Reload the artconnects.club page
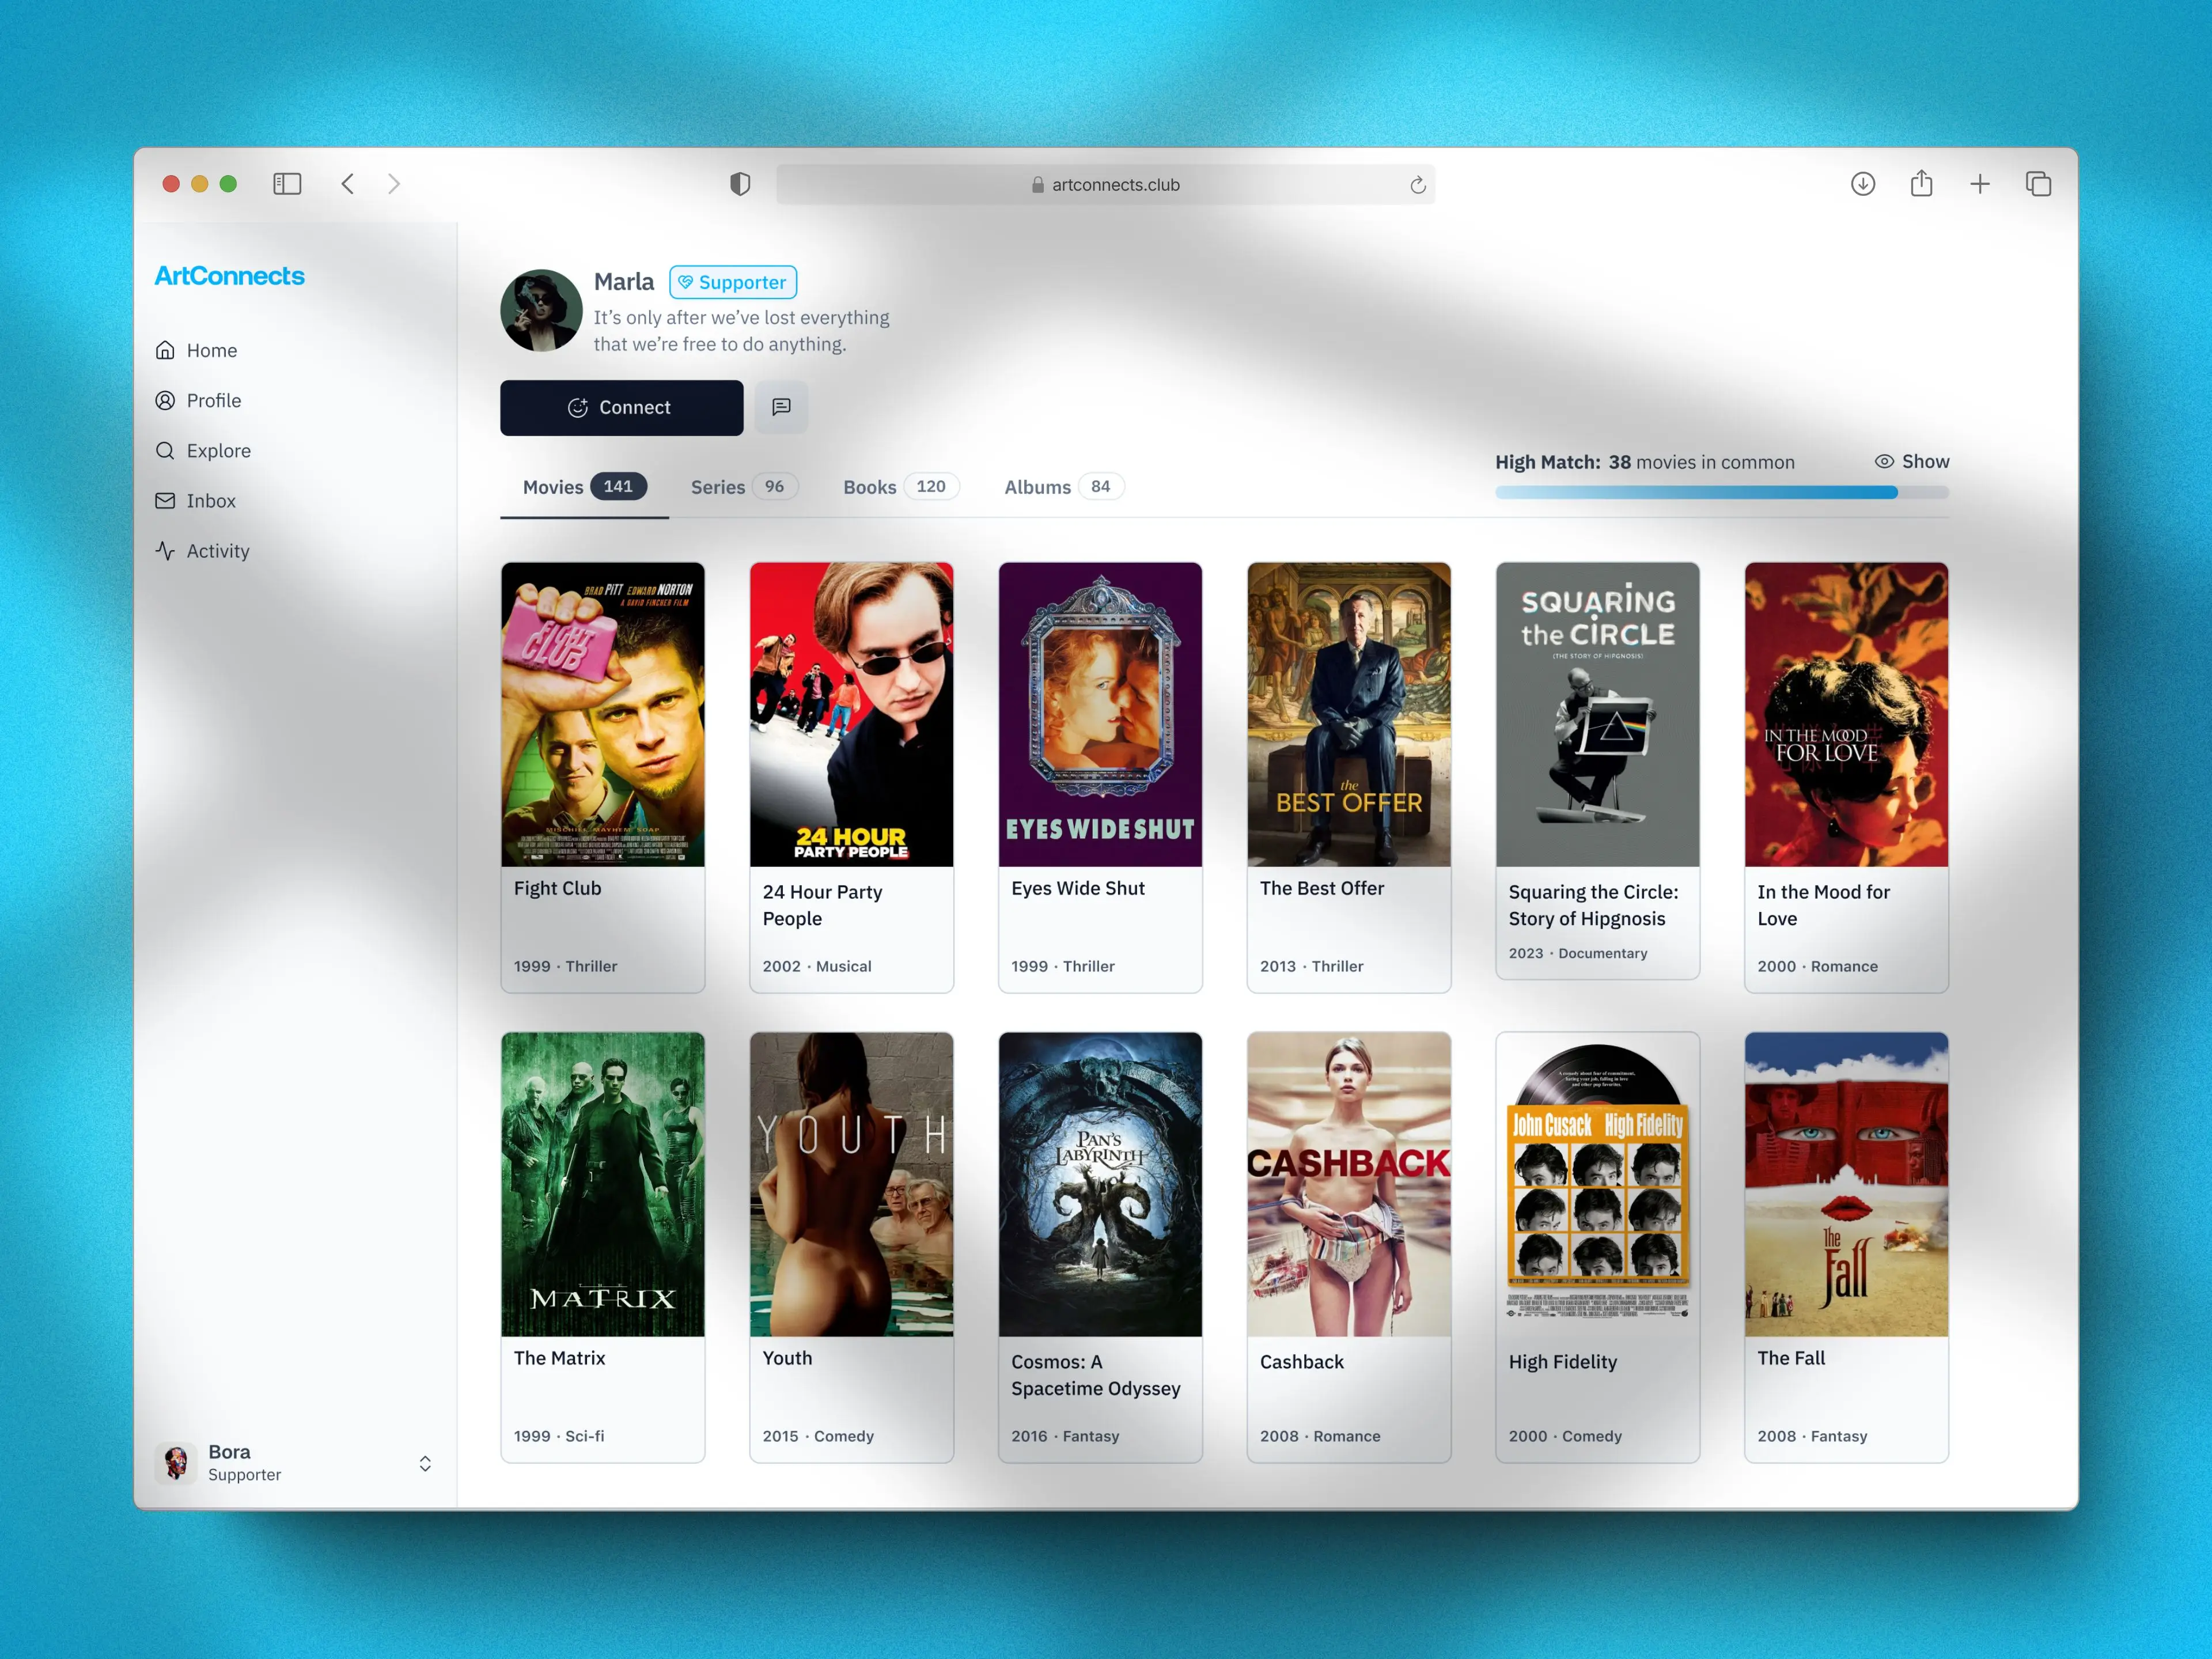 (x=1417, y=184)
